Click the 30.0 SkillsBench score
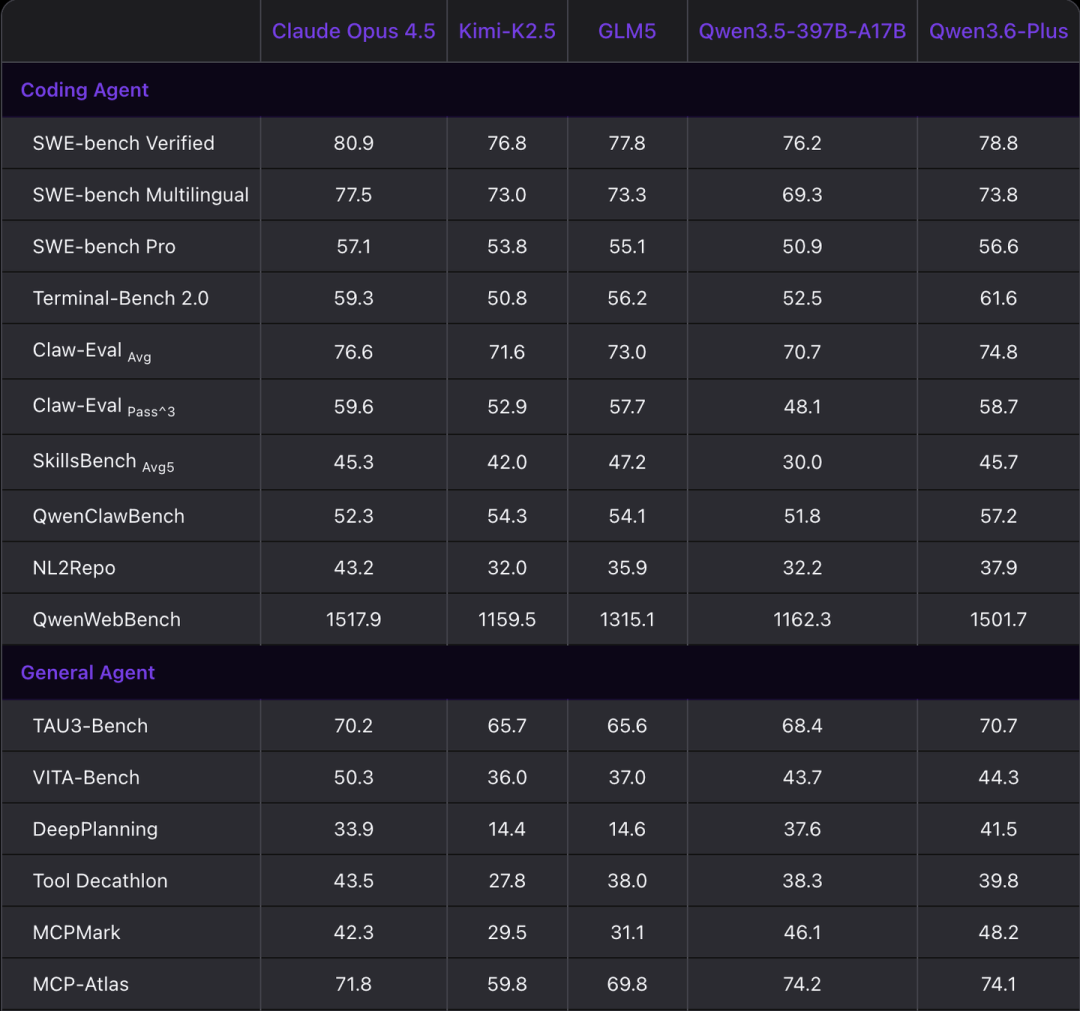Screen dimensions: 1080x1011 [x=802, y=462]
